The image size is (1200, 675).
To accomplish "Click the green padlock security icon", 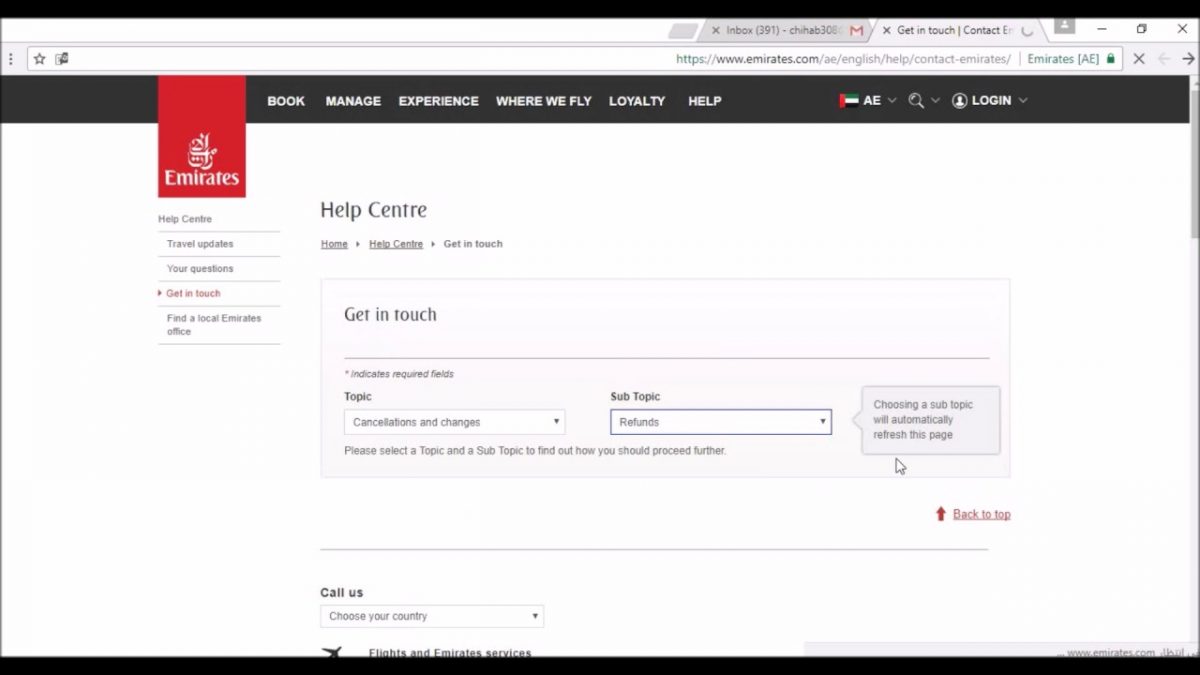I will click(1110, 59).
